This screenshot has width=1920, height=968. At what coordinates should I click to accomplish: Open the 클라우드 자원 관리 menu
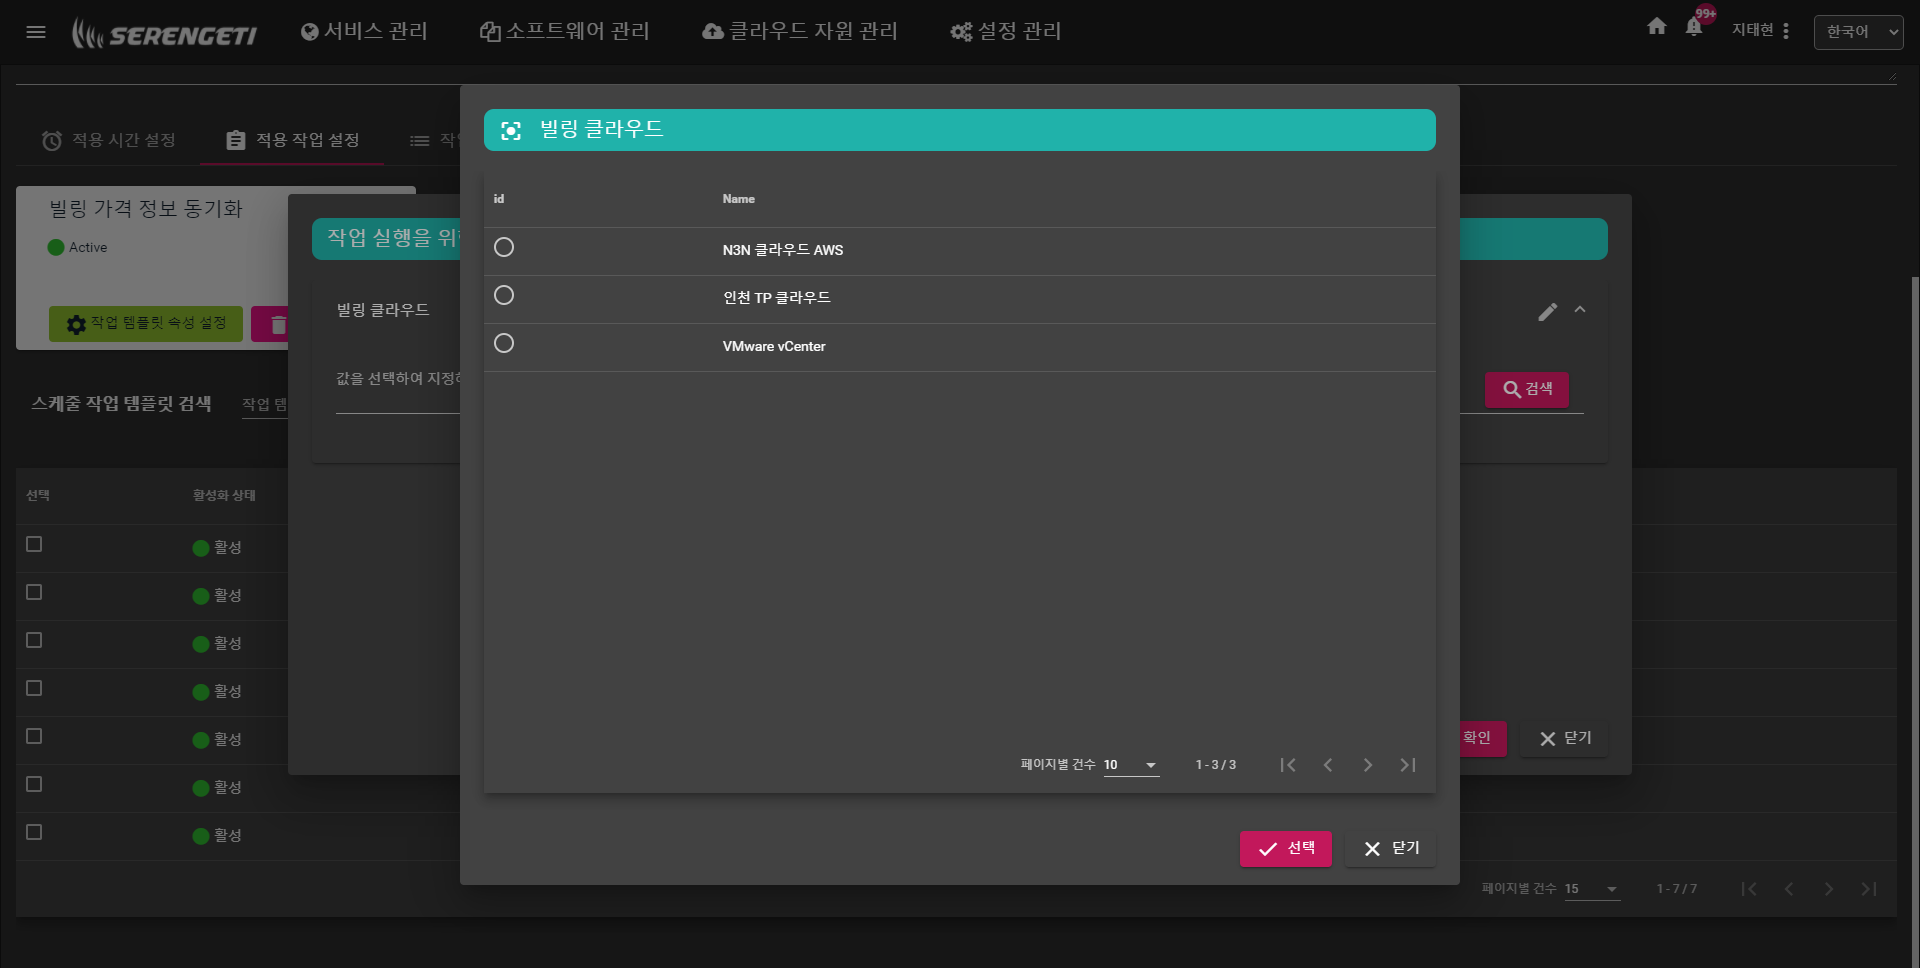(800, 32)
